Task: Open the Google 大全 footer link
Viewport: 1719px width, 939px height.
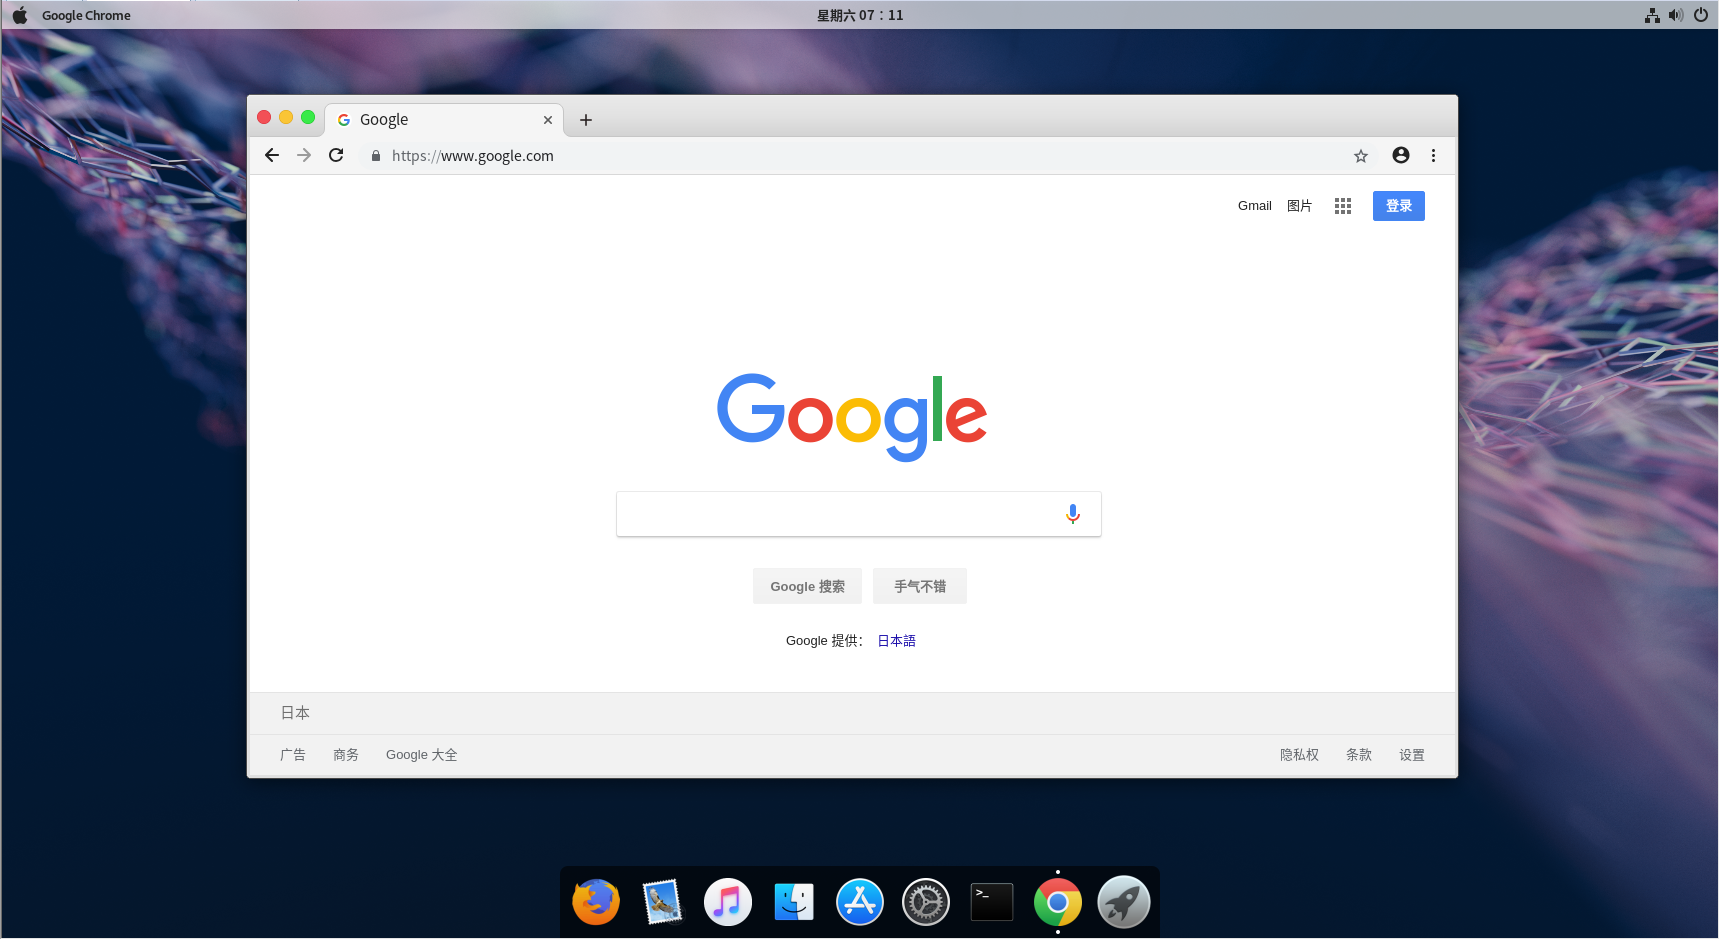Action: tap(421, 755)
